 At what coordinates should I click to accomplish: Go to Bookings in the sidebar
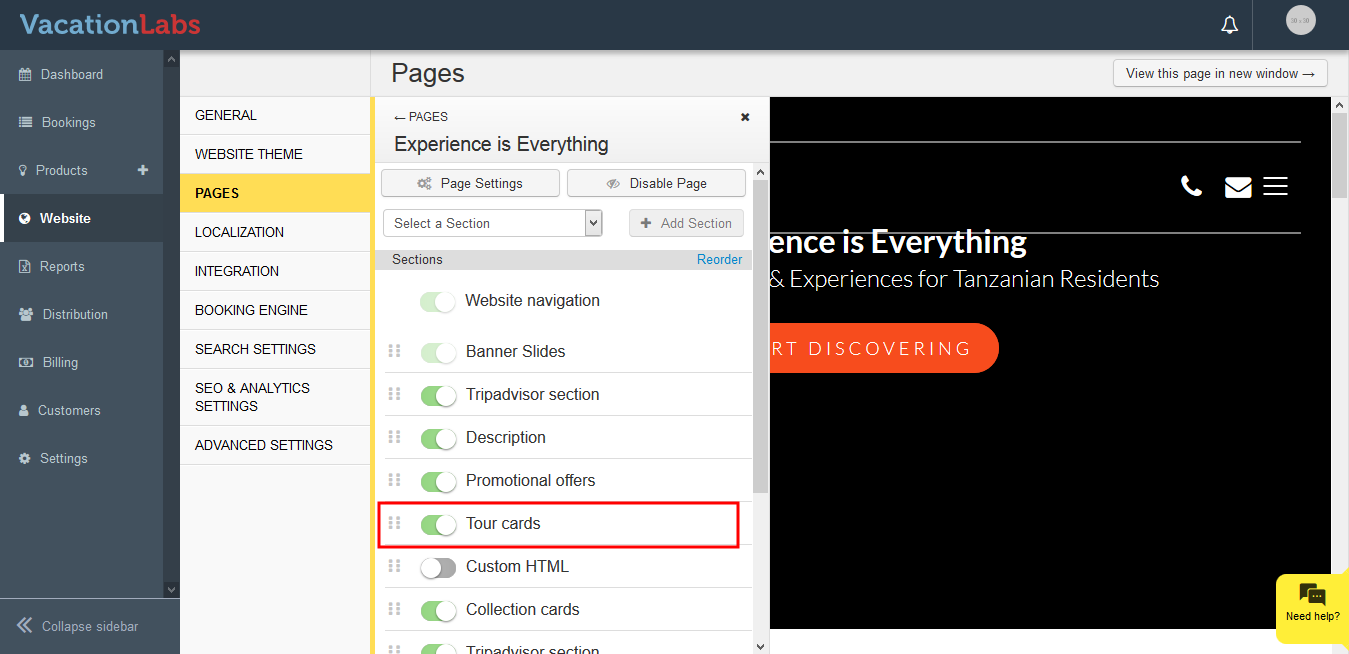(68, 122)
